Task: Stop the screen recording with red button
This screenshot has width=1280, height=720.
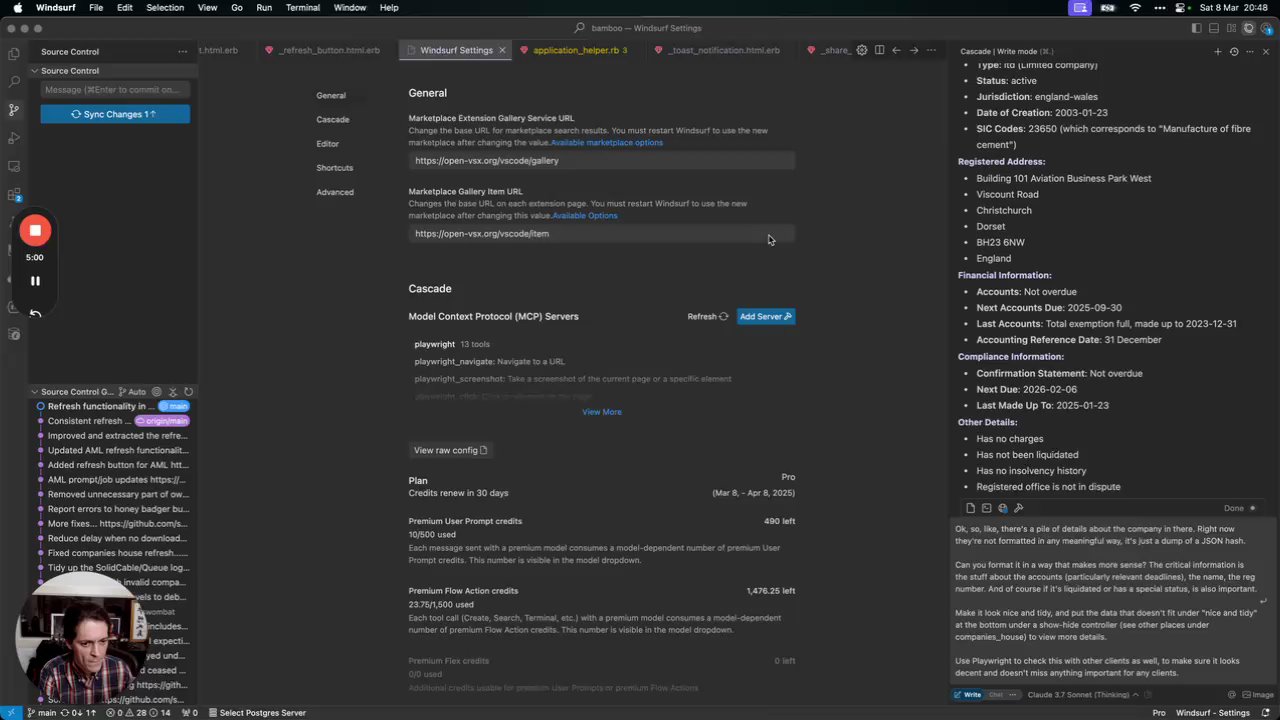Action: (35, 230)
